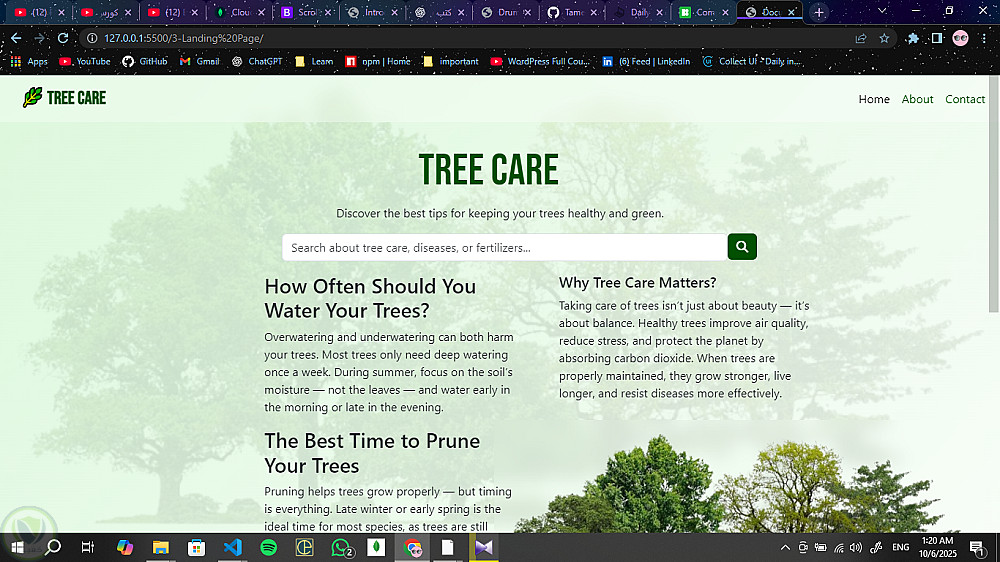This screenshot has height=562, width=1000.
Task: Close the active Docu tab
Action: coord(791,12)
